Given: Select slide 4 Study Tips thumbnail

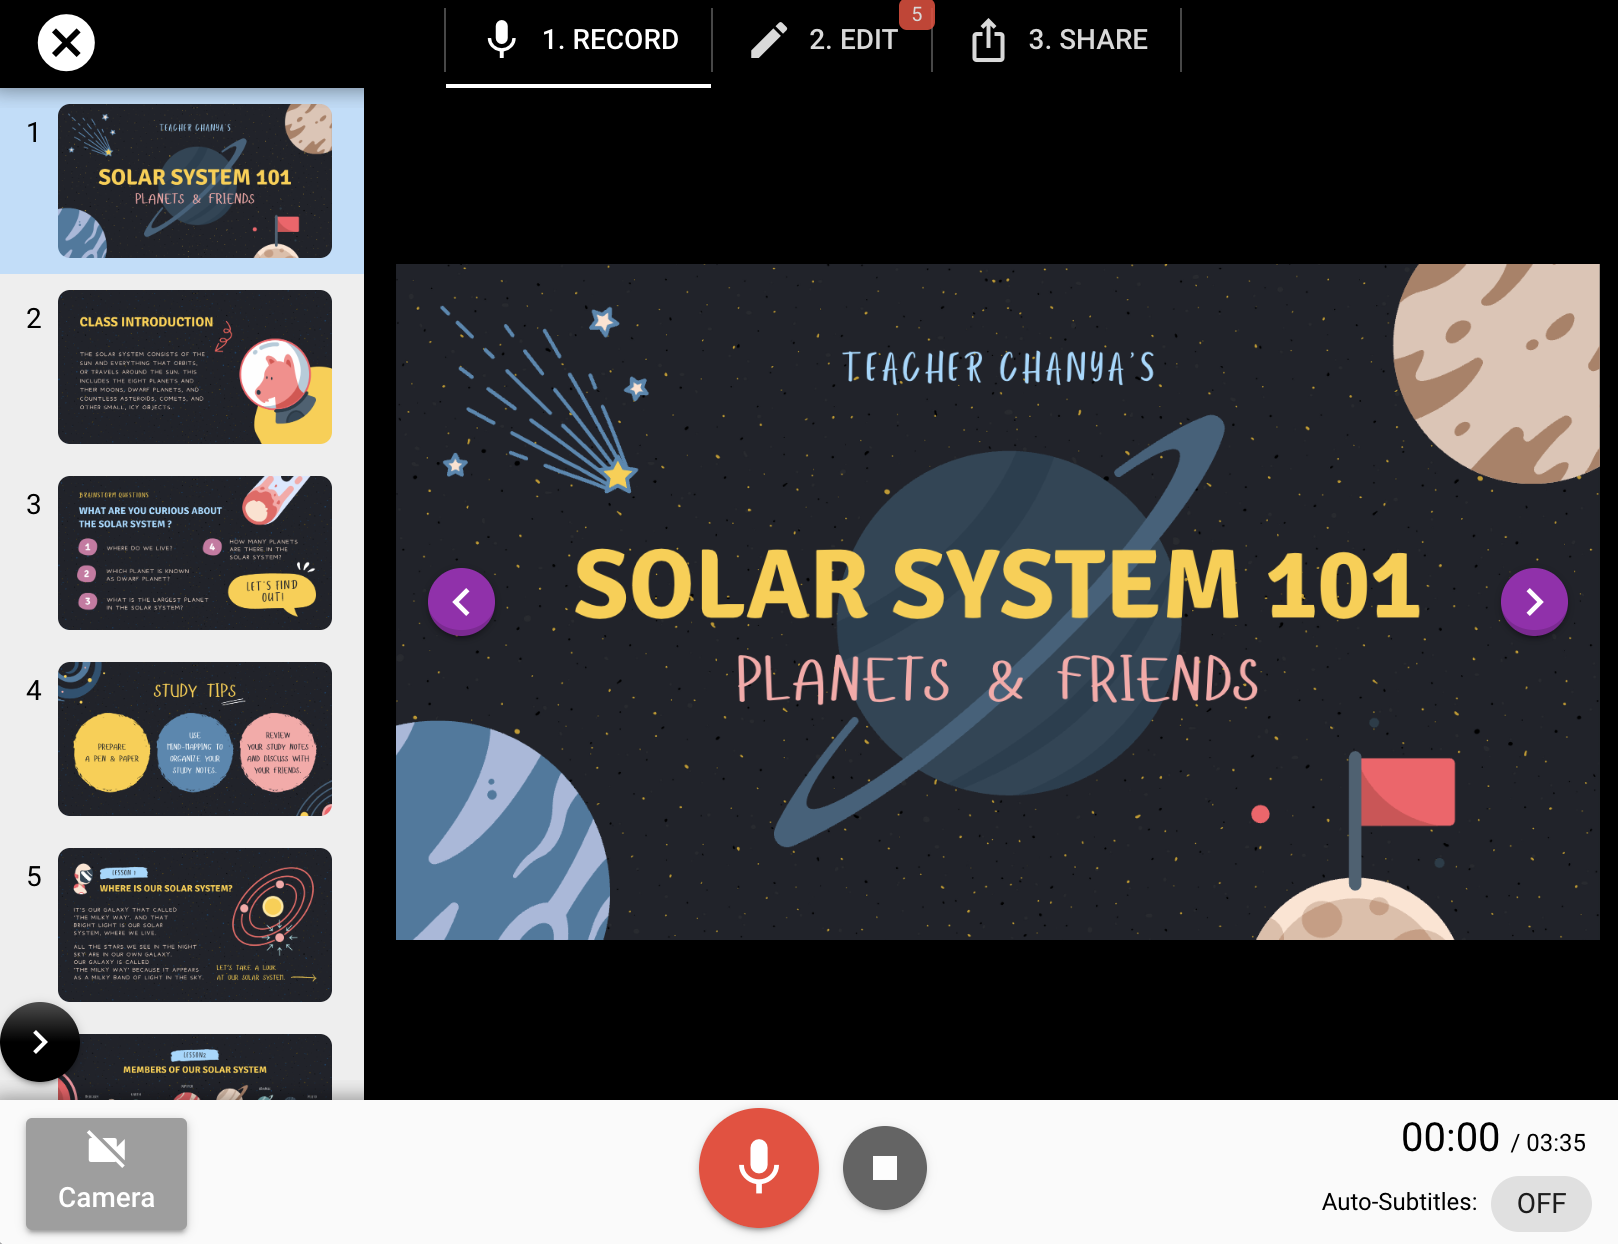Looking at the screenshot, I should point(195,739).
